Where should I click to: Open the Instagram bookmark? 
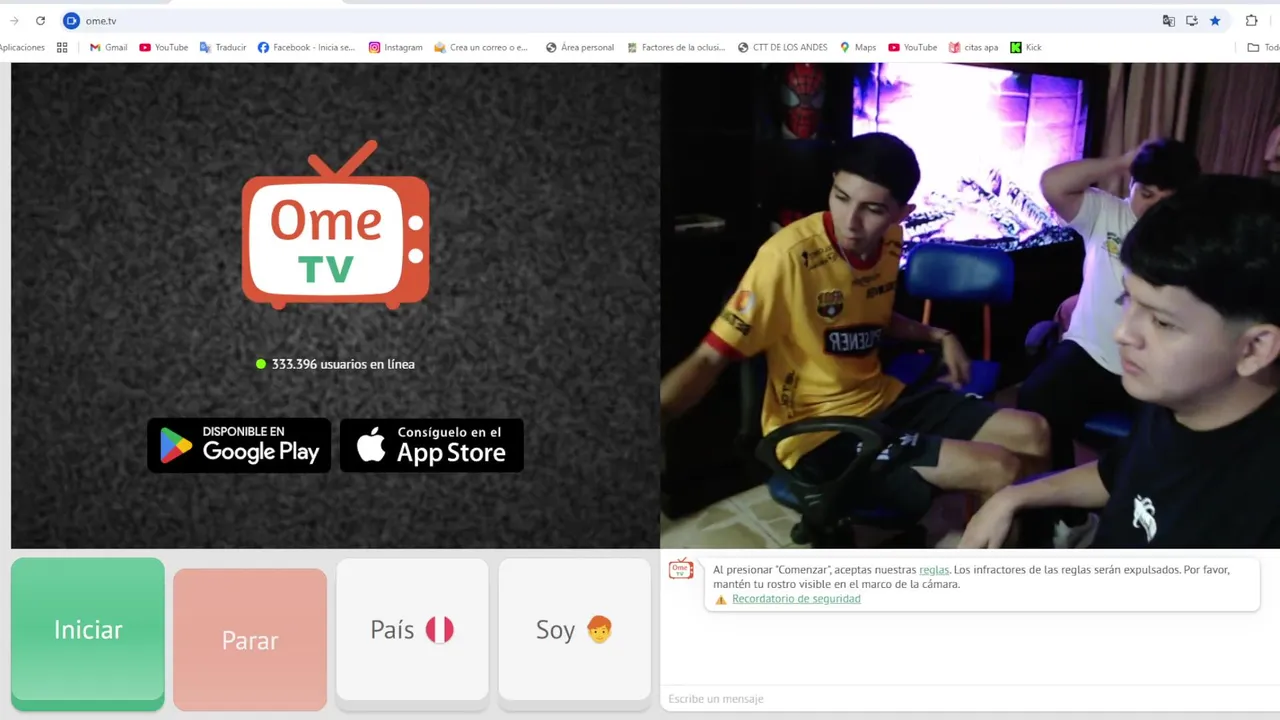click(x=396, y=47)
